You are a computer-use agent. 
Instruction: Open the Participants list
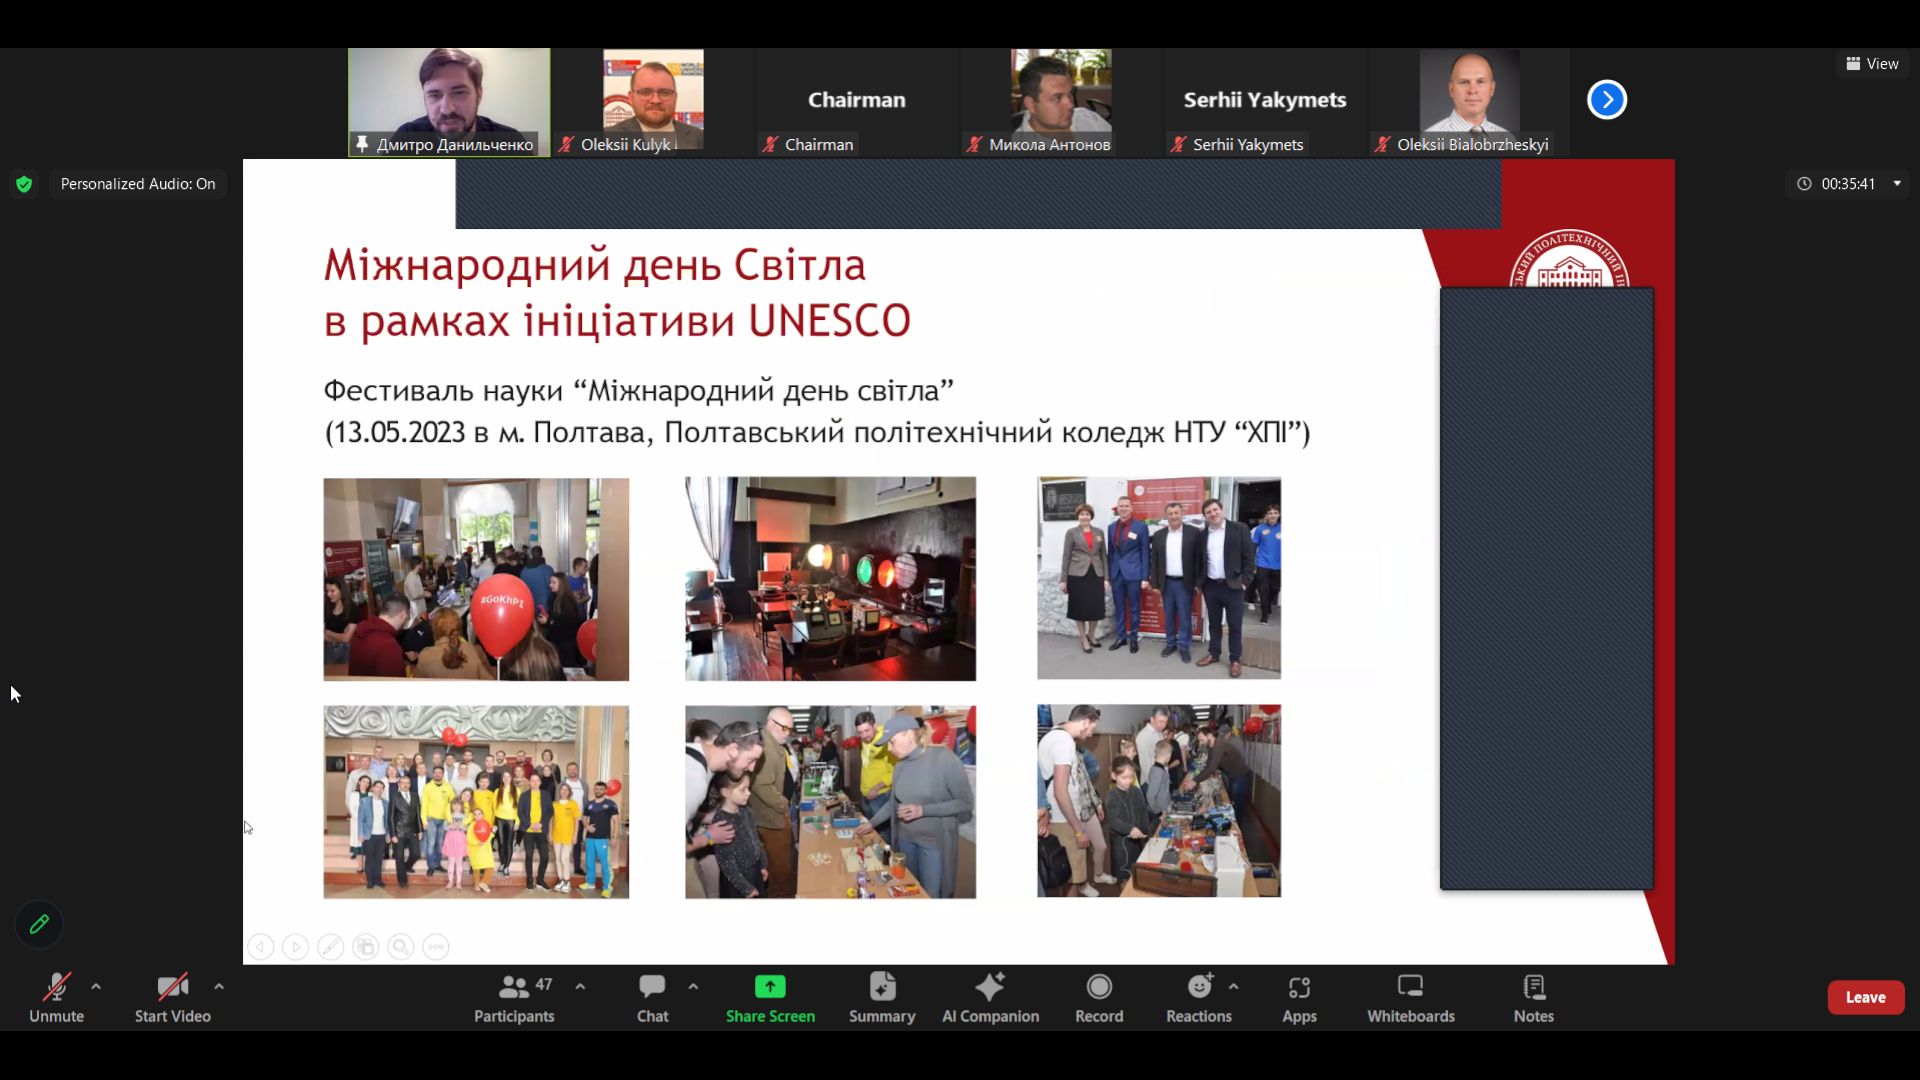pyautogui.click(x=514, y=997)
